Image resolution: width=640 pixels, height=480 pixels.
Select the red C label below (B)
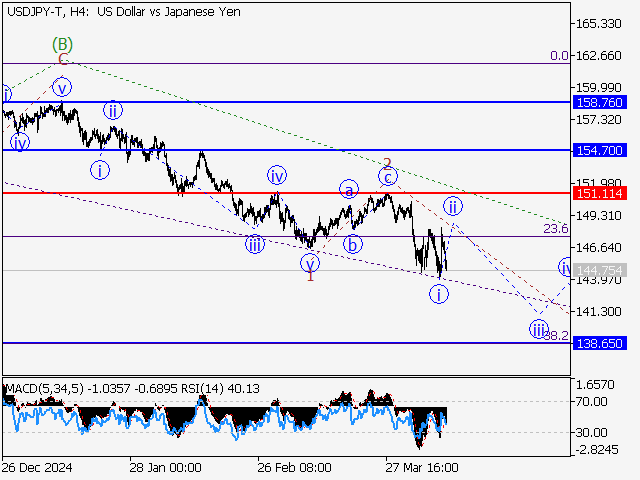click(61, 60)
